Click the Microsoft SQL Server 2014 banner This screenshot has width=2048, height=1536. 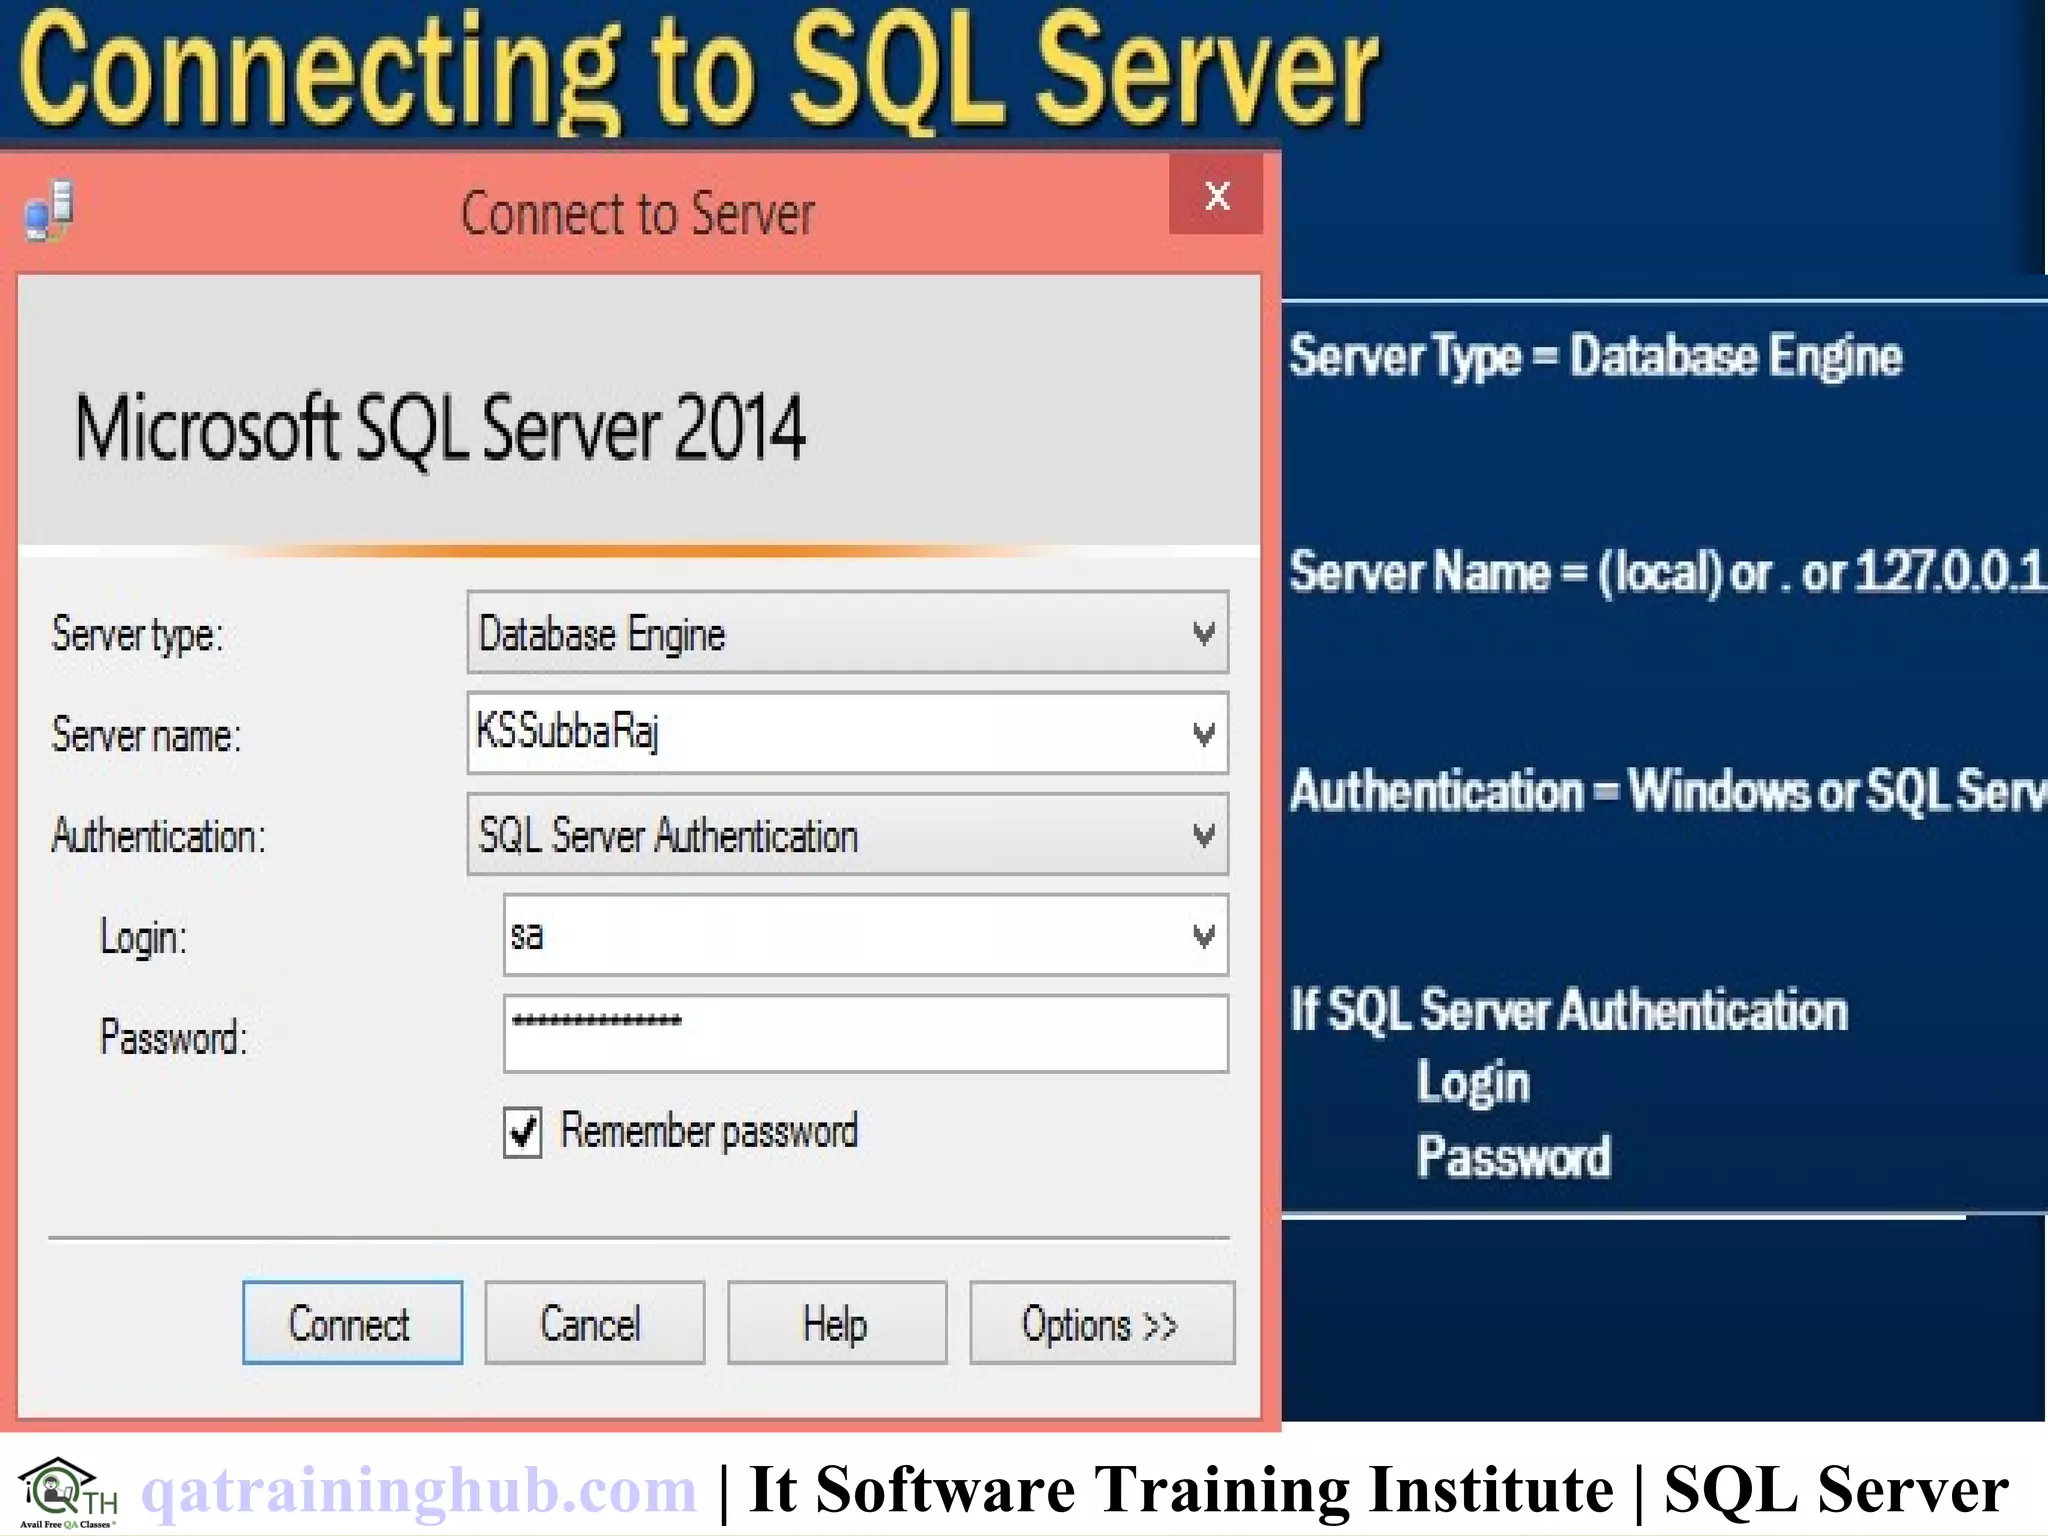(x=440, y=428)
